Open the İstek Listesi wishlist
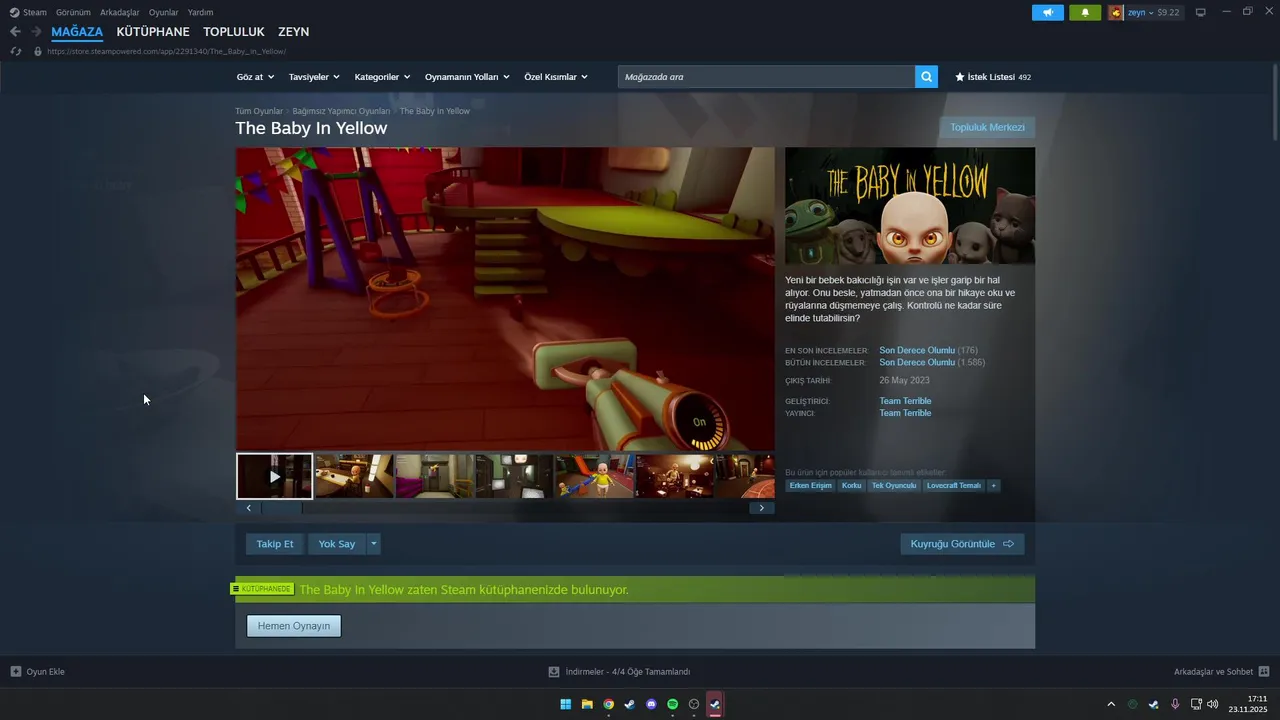The height and width of the screenshot is (720, 1280). [x=993, y=77]
